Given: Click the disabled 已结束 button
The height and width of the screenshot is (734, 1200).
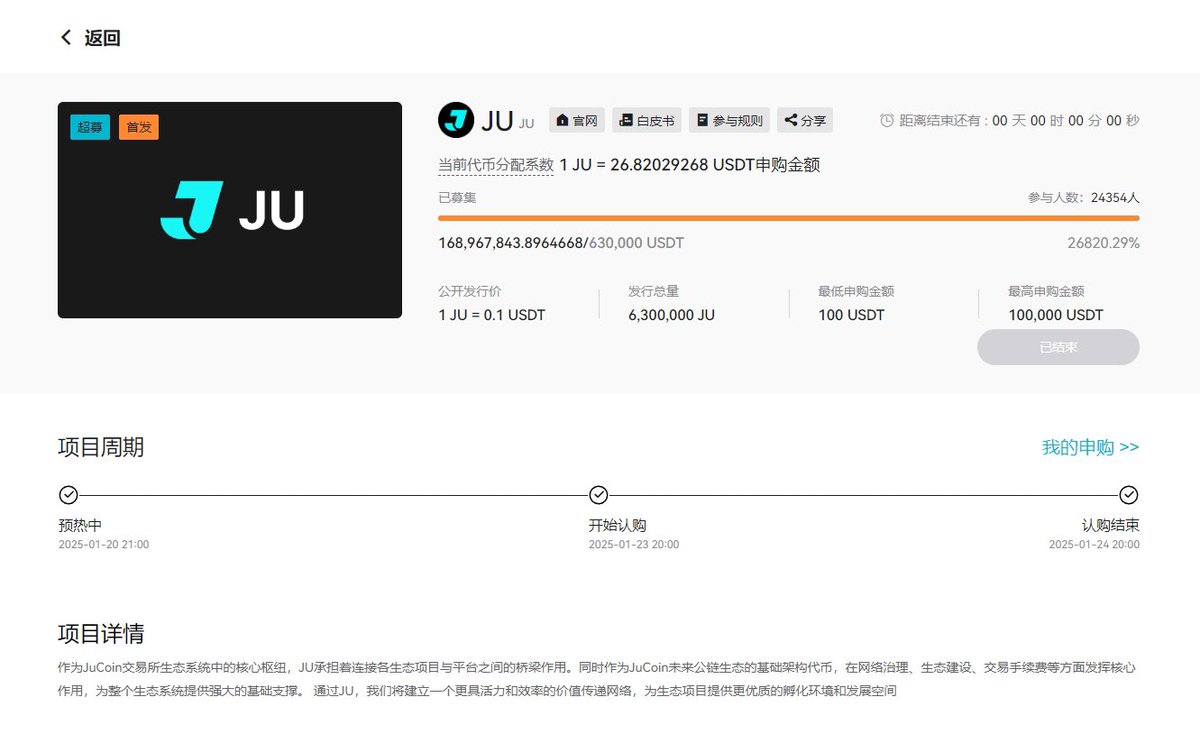Looking at the screenshot, I should pyautogui.click(x=1057, y=347).
